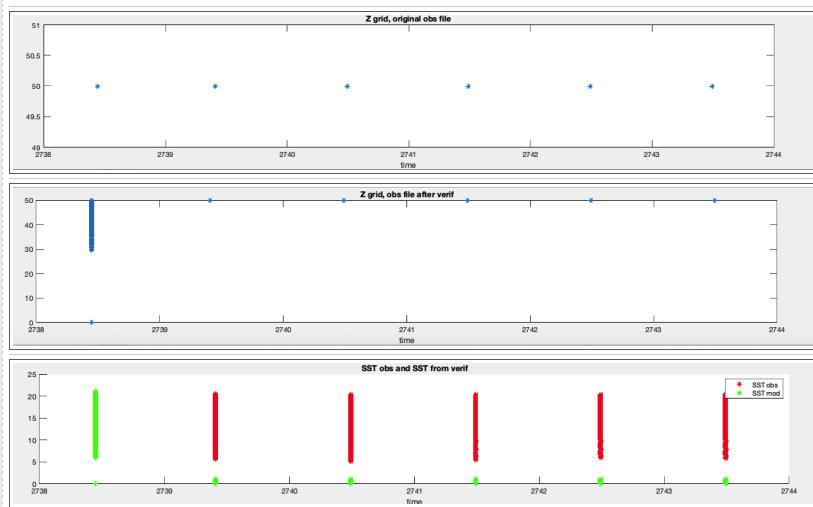This screenshot has height=507, width=813.
Task: Click the lone blue point at depth zero
Action: [92, 322]
